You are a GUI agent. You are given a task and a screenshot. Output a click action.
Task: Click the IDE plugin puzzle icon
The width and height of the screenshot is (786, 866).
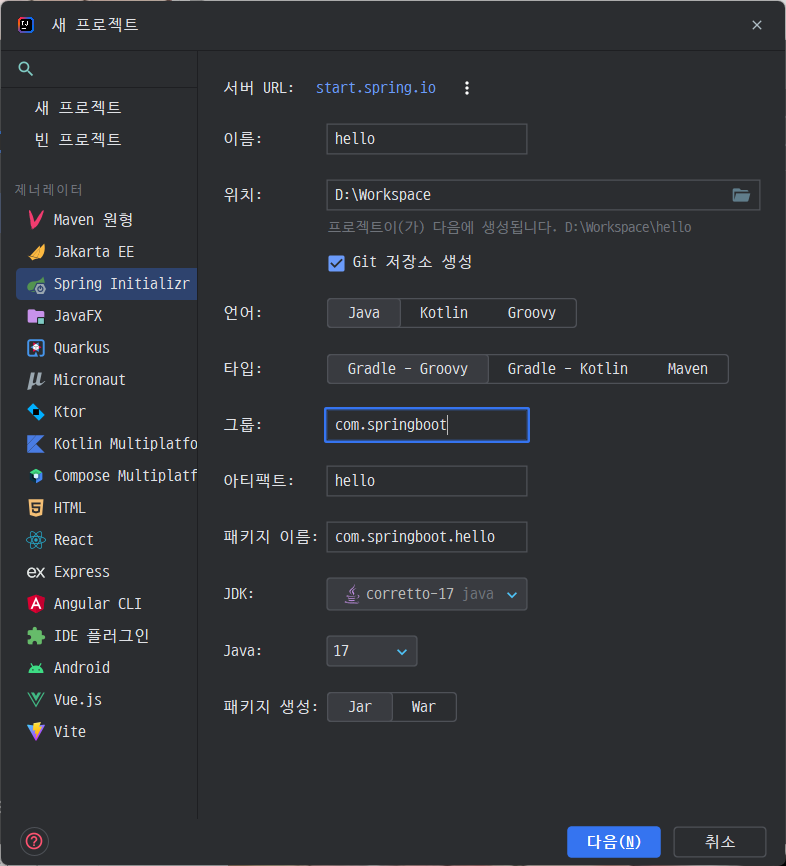[x=36, y=636]
